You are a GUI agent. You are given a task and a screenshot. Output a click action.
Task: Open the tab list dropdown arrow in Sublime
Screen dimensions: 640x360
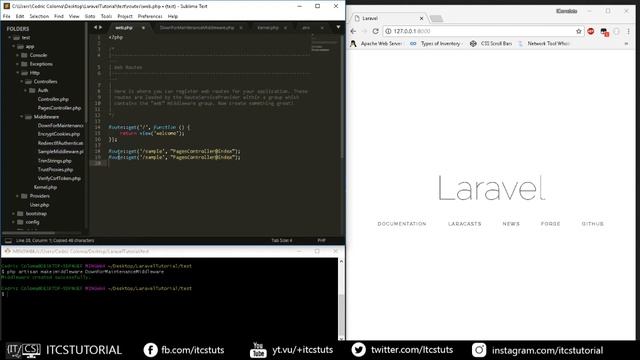pos(338,27)
